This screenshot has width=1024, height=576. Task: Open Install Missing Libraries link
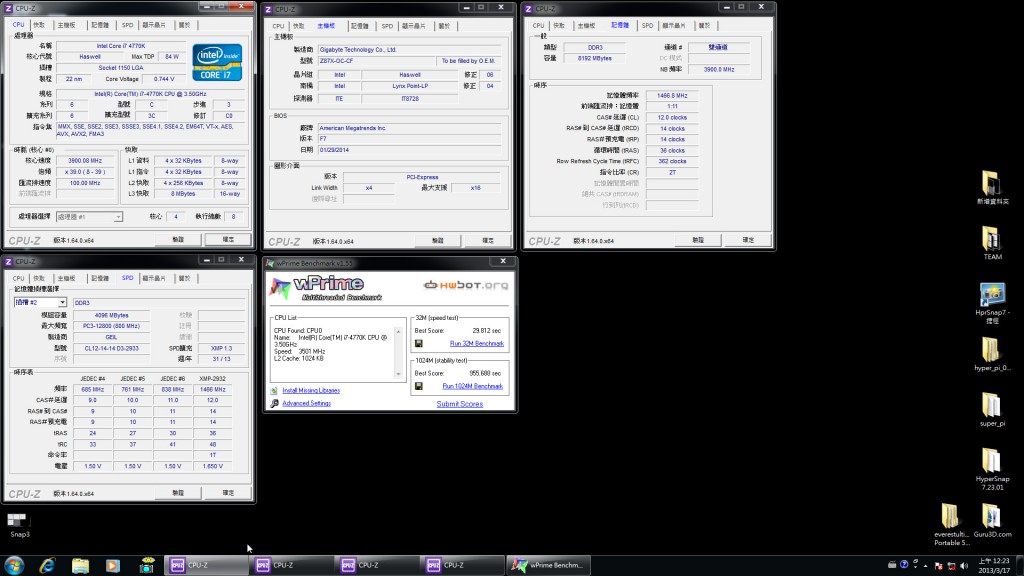[311, 391]
